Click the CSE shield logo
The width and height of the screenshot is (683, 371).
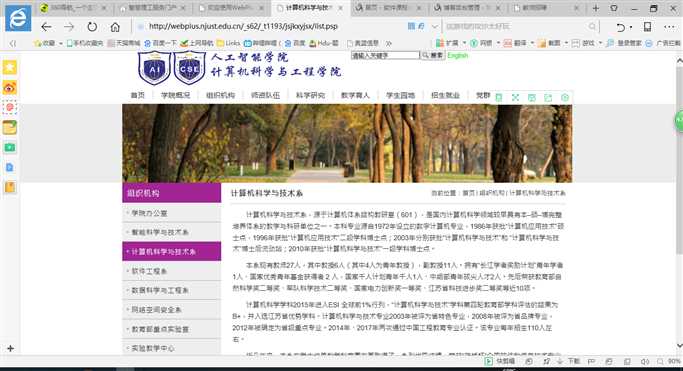189,68
